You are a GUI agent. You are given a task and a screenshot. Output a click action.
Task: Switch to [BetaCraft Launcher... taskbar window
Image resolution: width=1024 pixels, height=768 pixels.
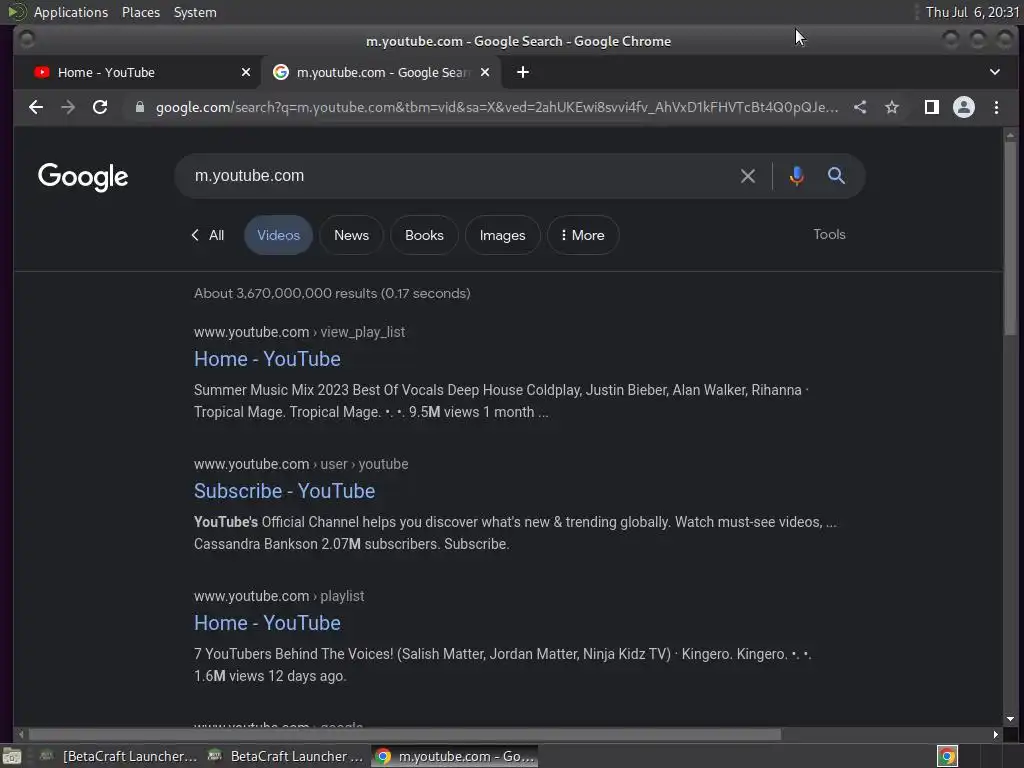point(119,756)
